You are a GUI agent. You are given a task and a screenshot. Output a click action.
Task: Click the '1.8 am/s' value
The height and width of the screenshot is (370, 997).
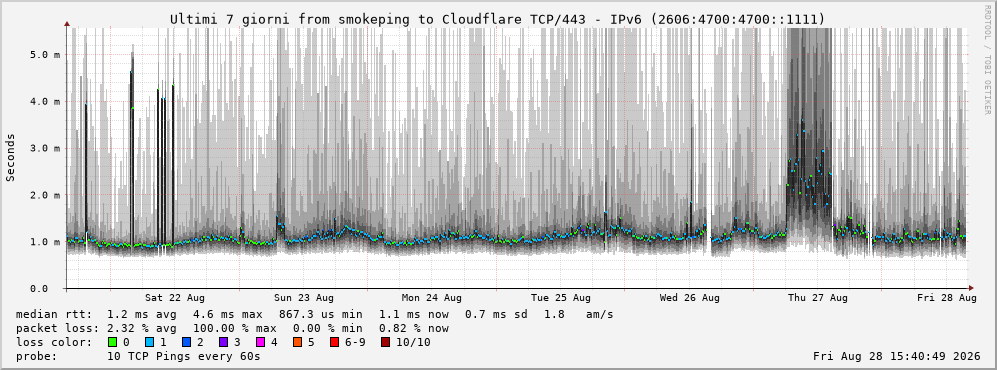tap(579, 315)
